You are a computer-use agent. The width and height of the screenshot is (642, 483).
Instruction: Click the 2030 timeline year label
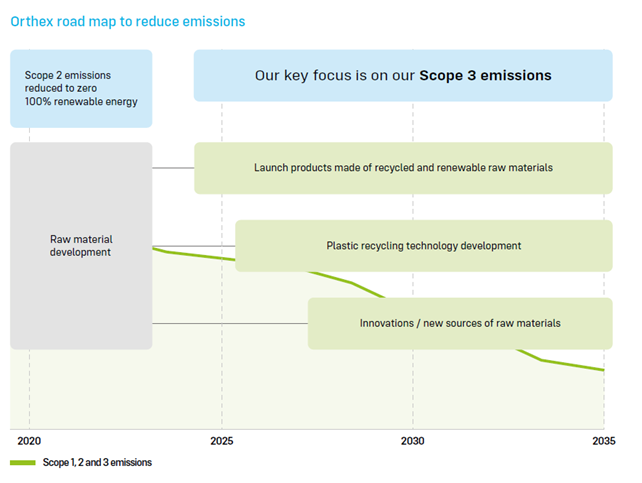[x=412, y=441]
